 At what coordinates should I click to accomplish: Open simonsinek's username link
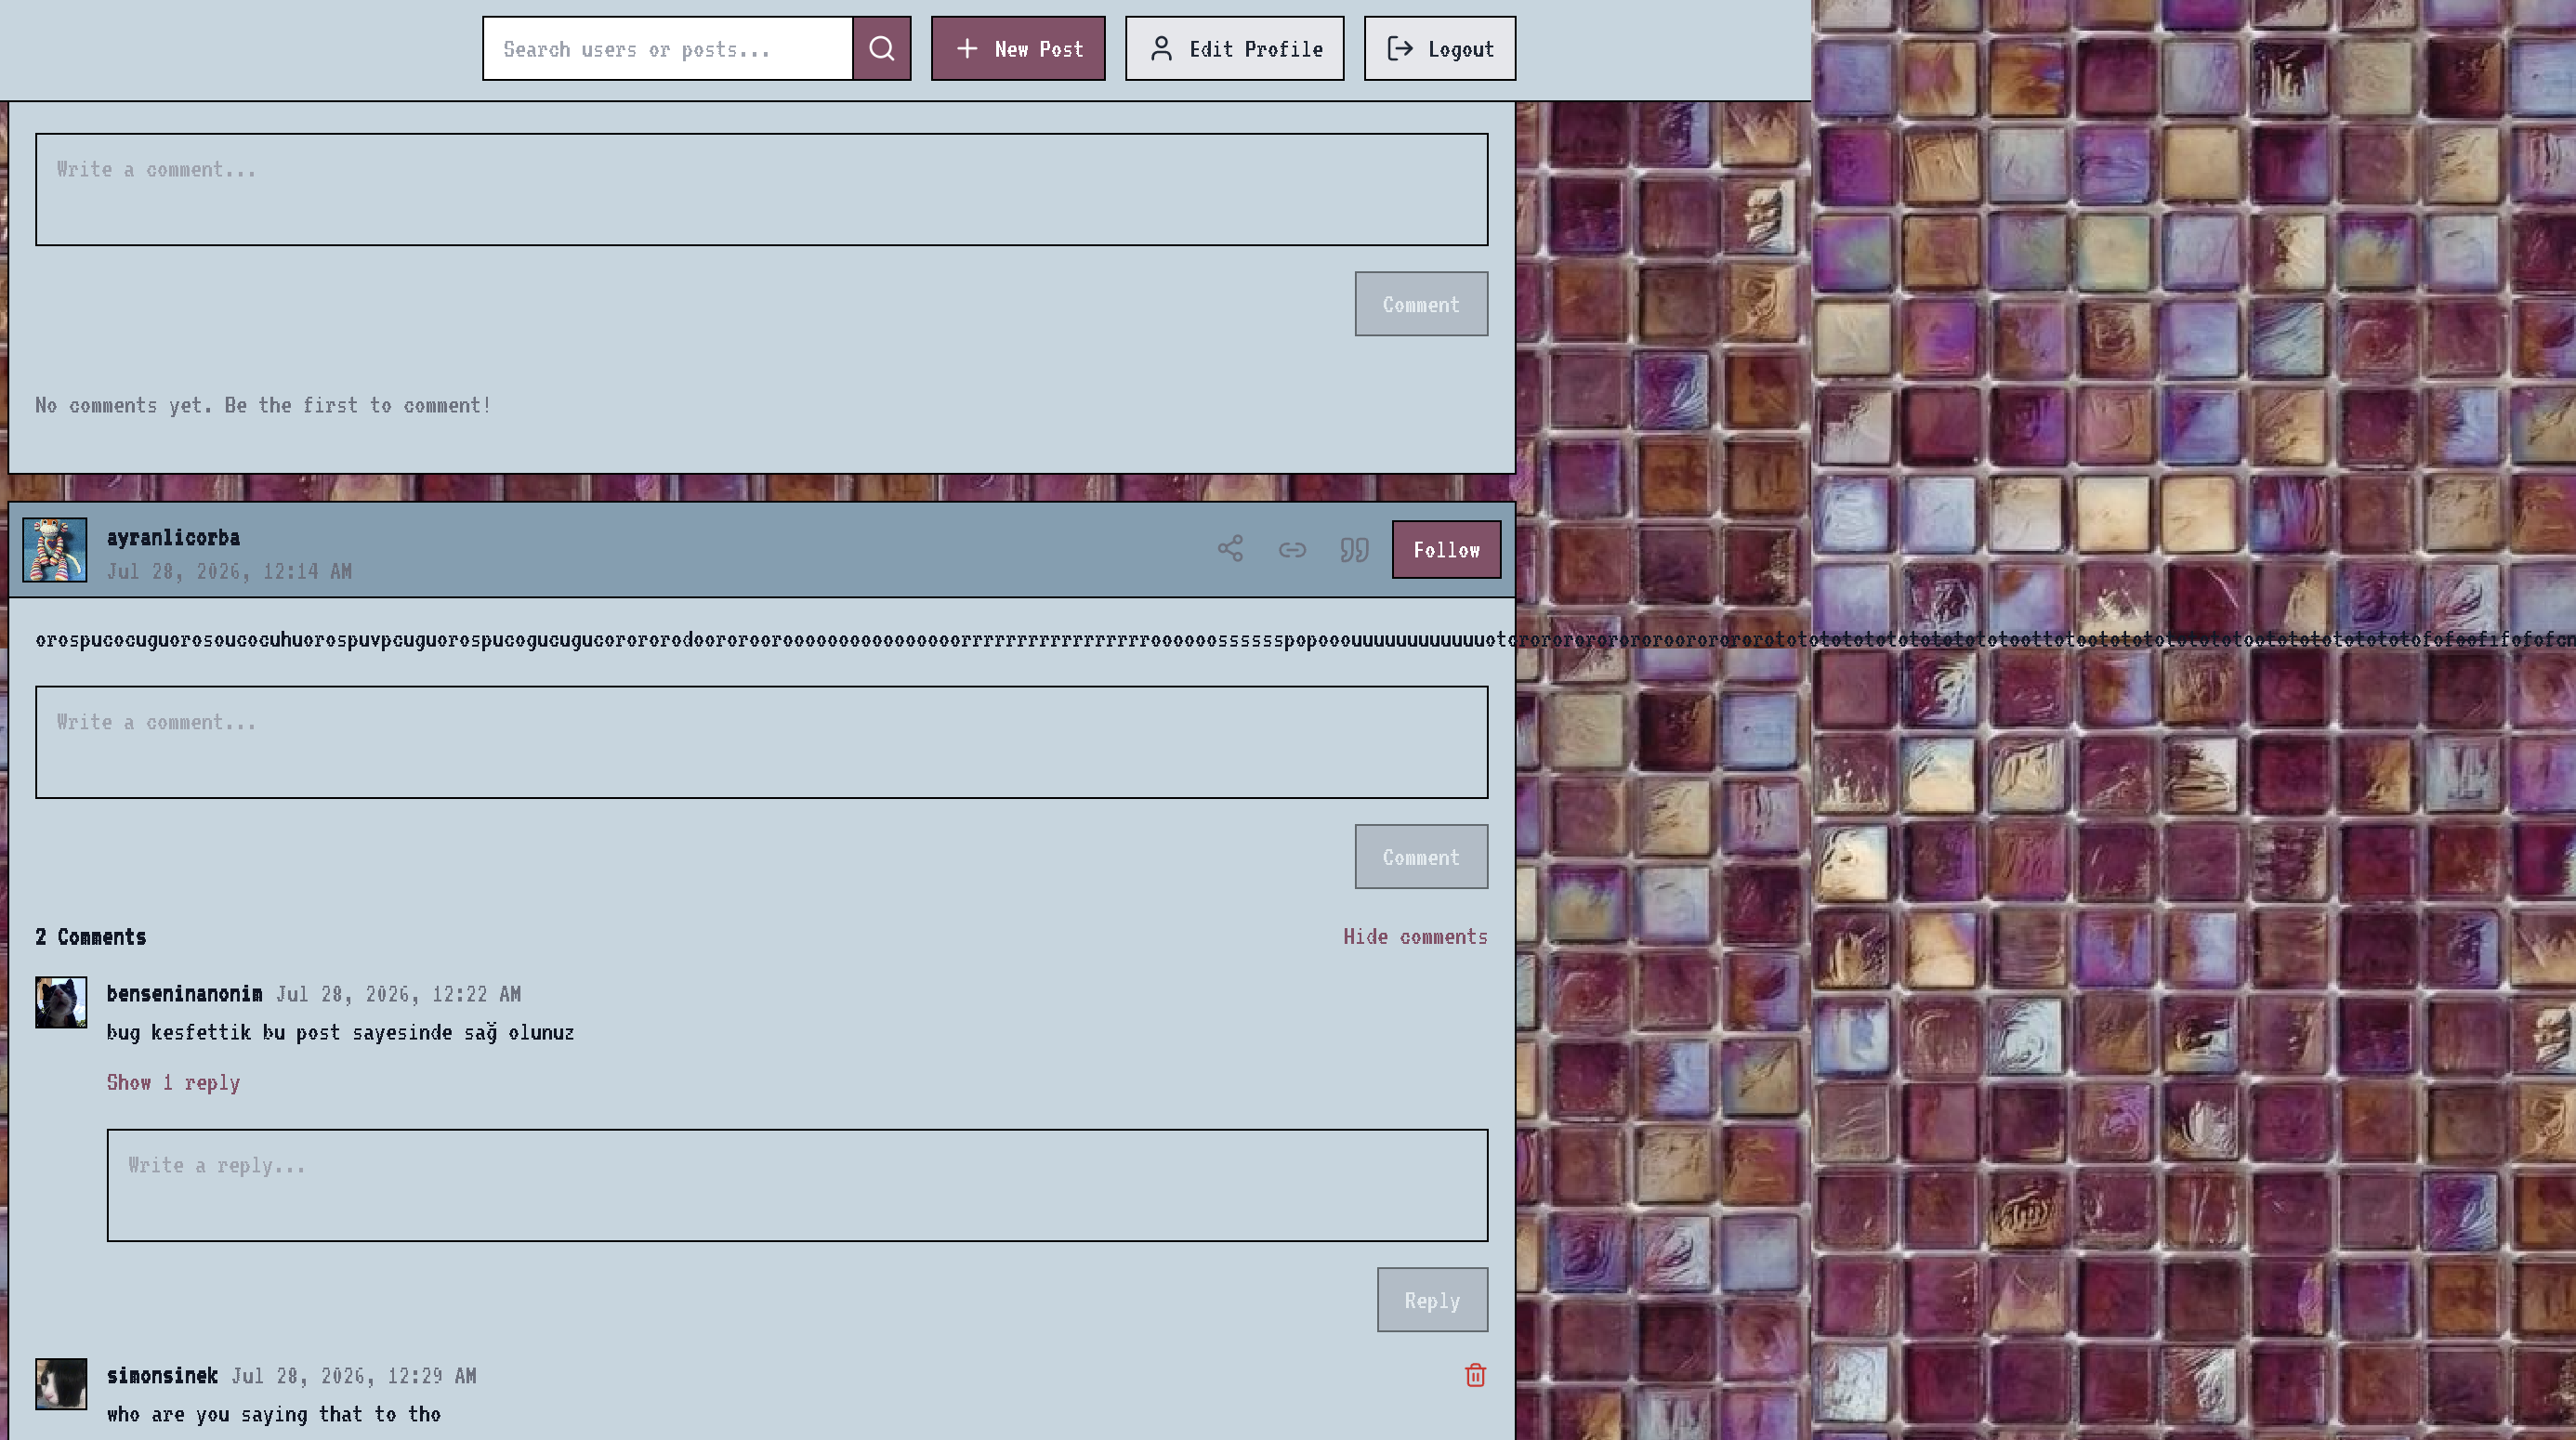[x=162, y=1375]
